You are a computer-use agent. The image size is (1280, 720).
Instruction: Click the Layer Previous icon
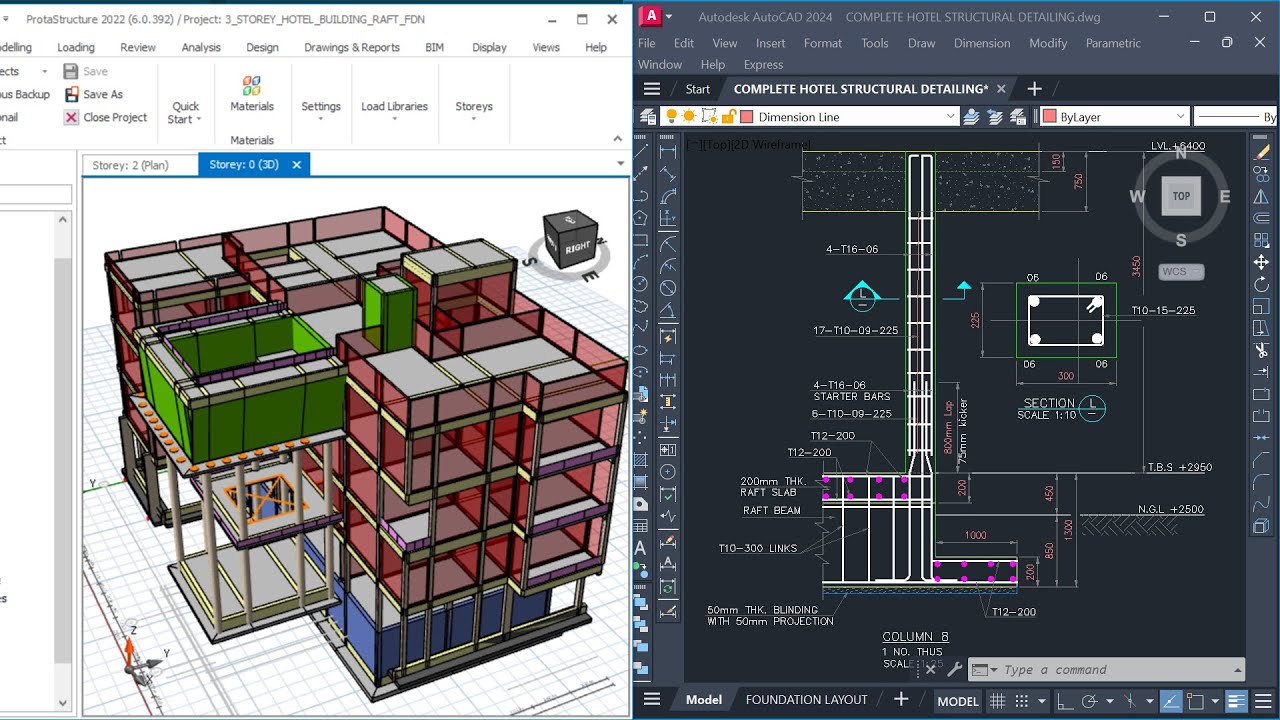click(994, 117)
